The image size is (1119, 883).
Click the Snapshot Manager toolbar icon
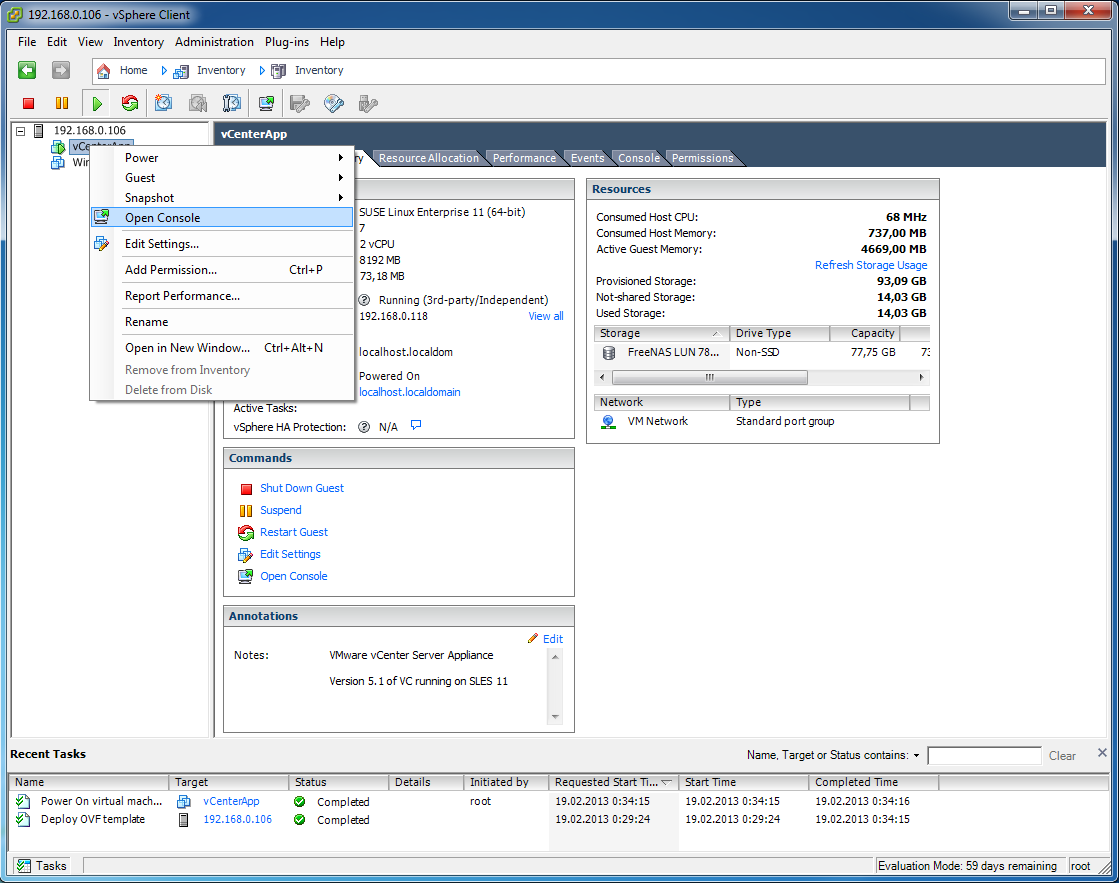point(231,104)
